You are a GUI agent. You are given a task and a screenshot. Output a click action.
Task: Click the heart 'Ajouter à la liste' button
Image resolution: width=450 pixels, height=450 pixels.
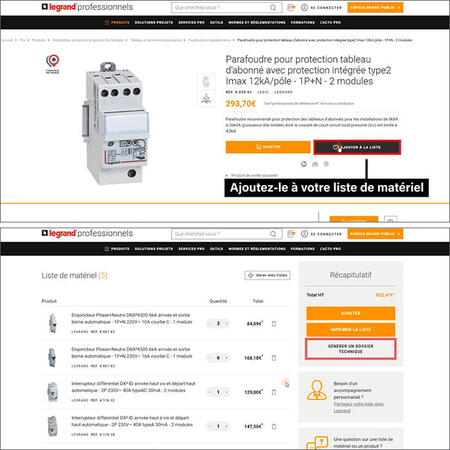click(357, 147)
